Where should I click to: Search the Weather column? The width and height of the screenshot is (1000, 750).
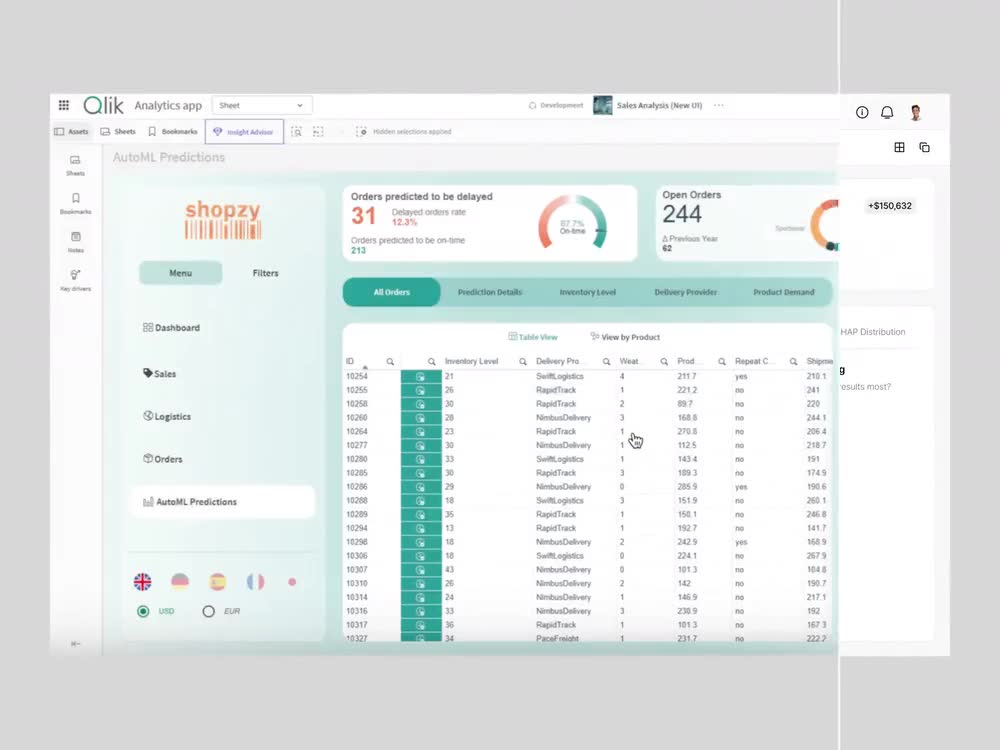(x=664, y=362)
